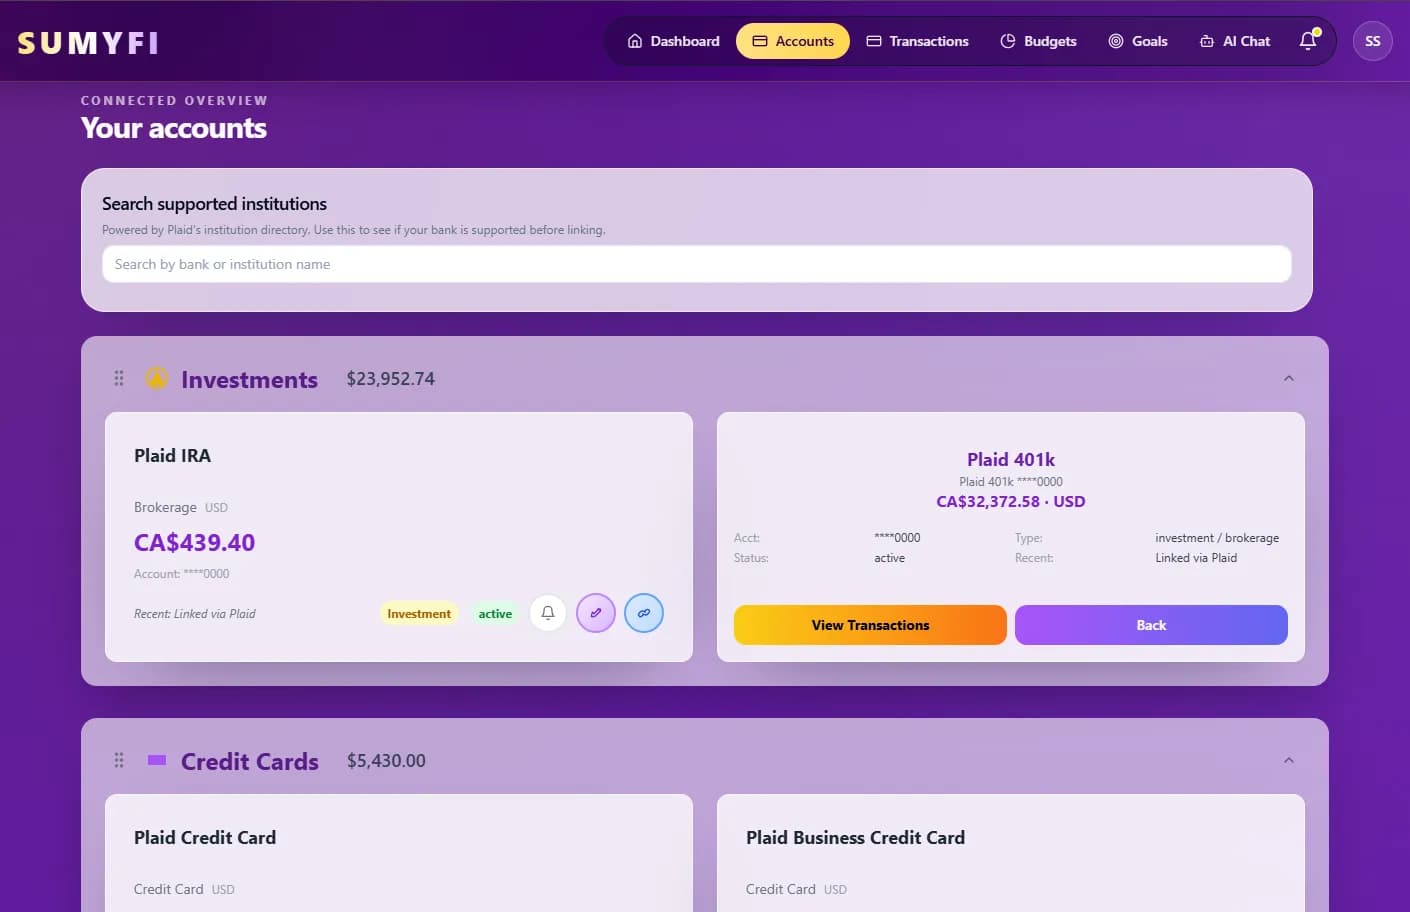Click the Back button on Plaid 401k
1410x912 pixels.
[x=1151, y=625]
